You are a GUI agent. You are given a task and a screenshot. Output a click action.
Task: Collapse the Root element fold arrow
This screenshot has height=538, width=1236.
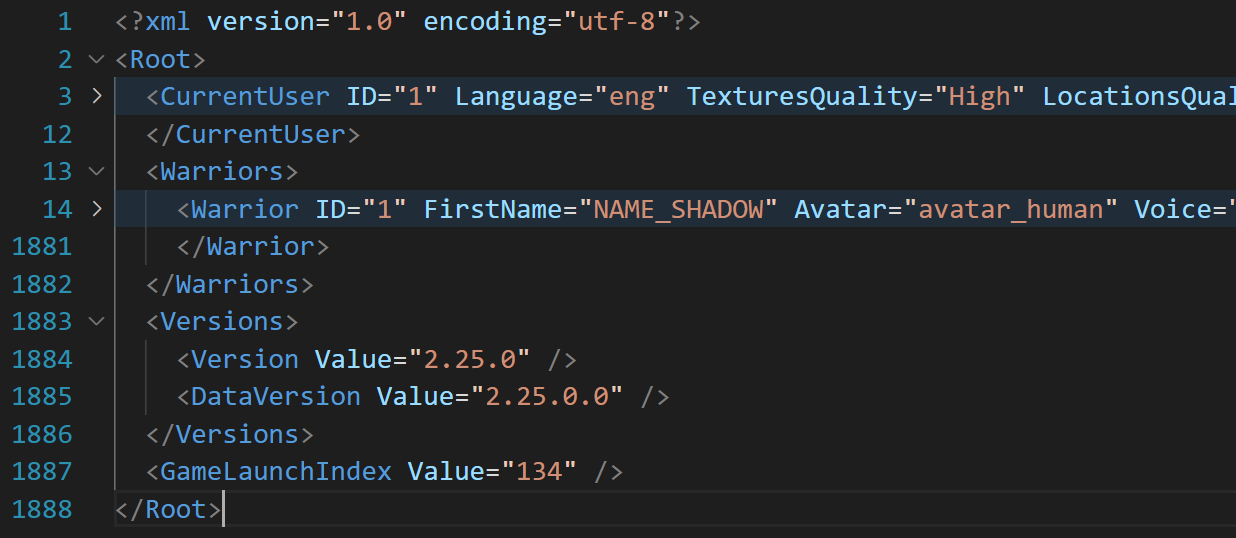pos(96,59)
